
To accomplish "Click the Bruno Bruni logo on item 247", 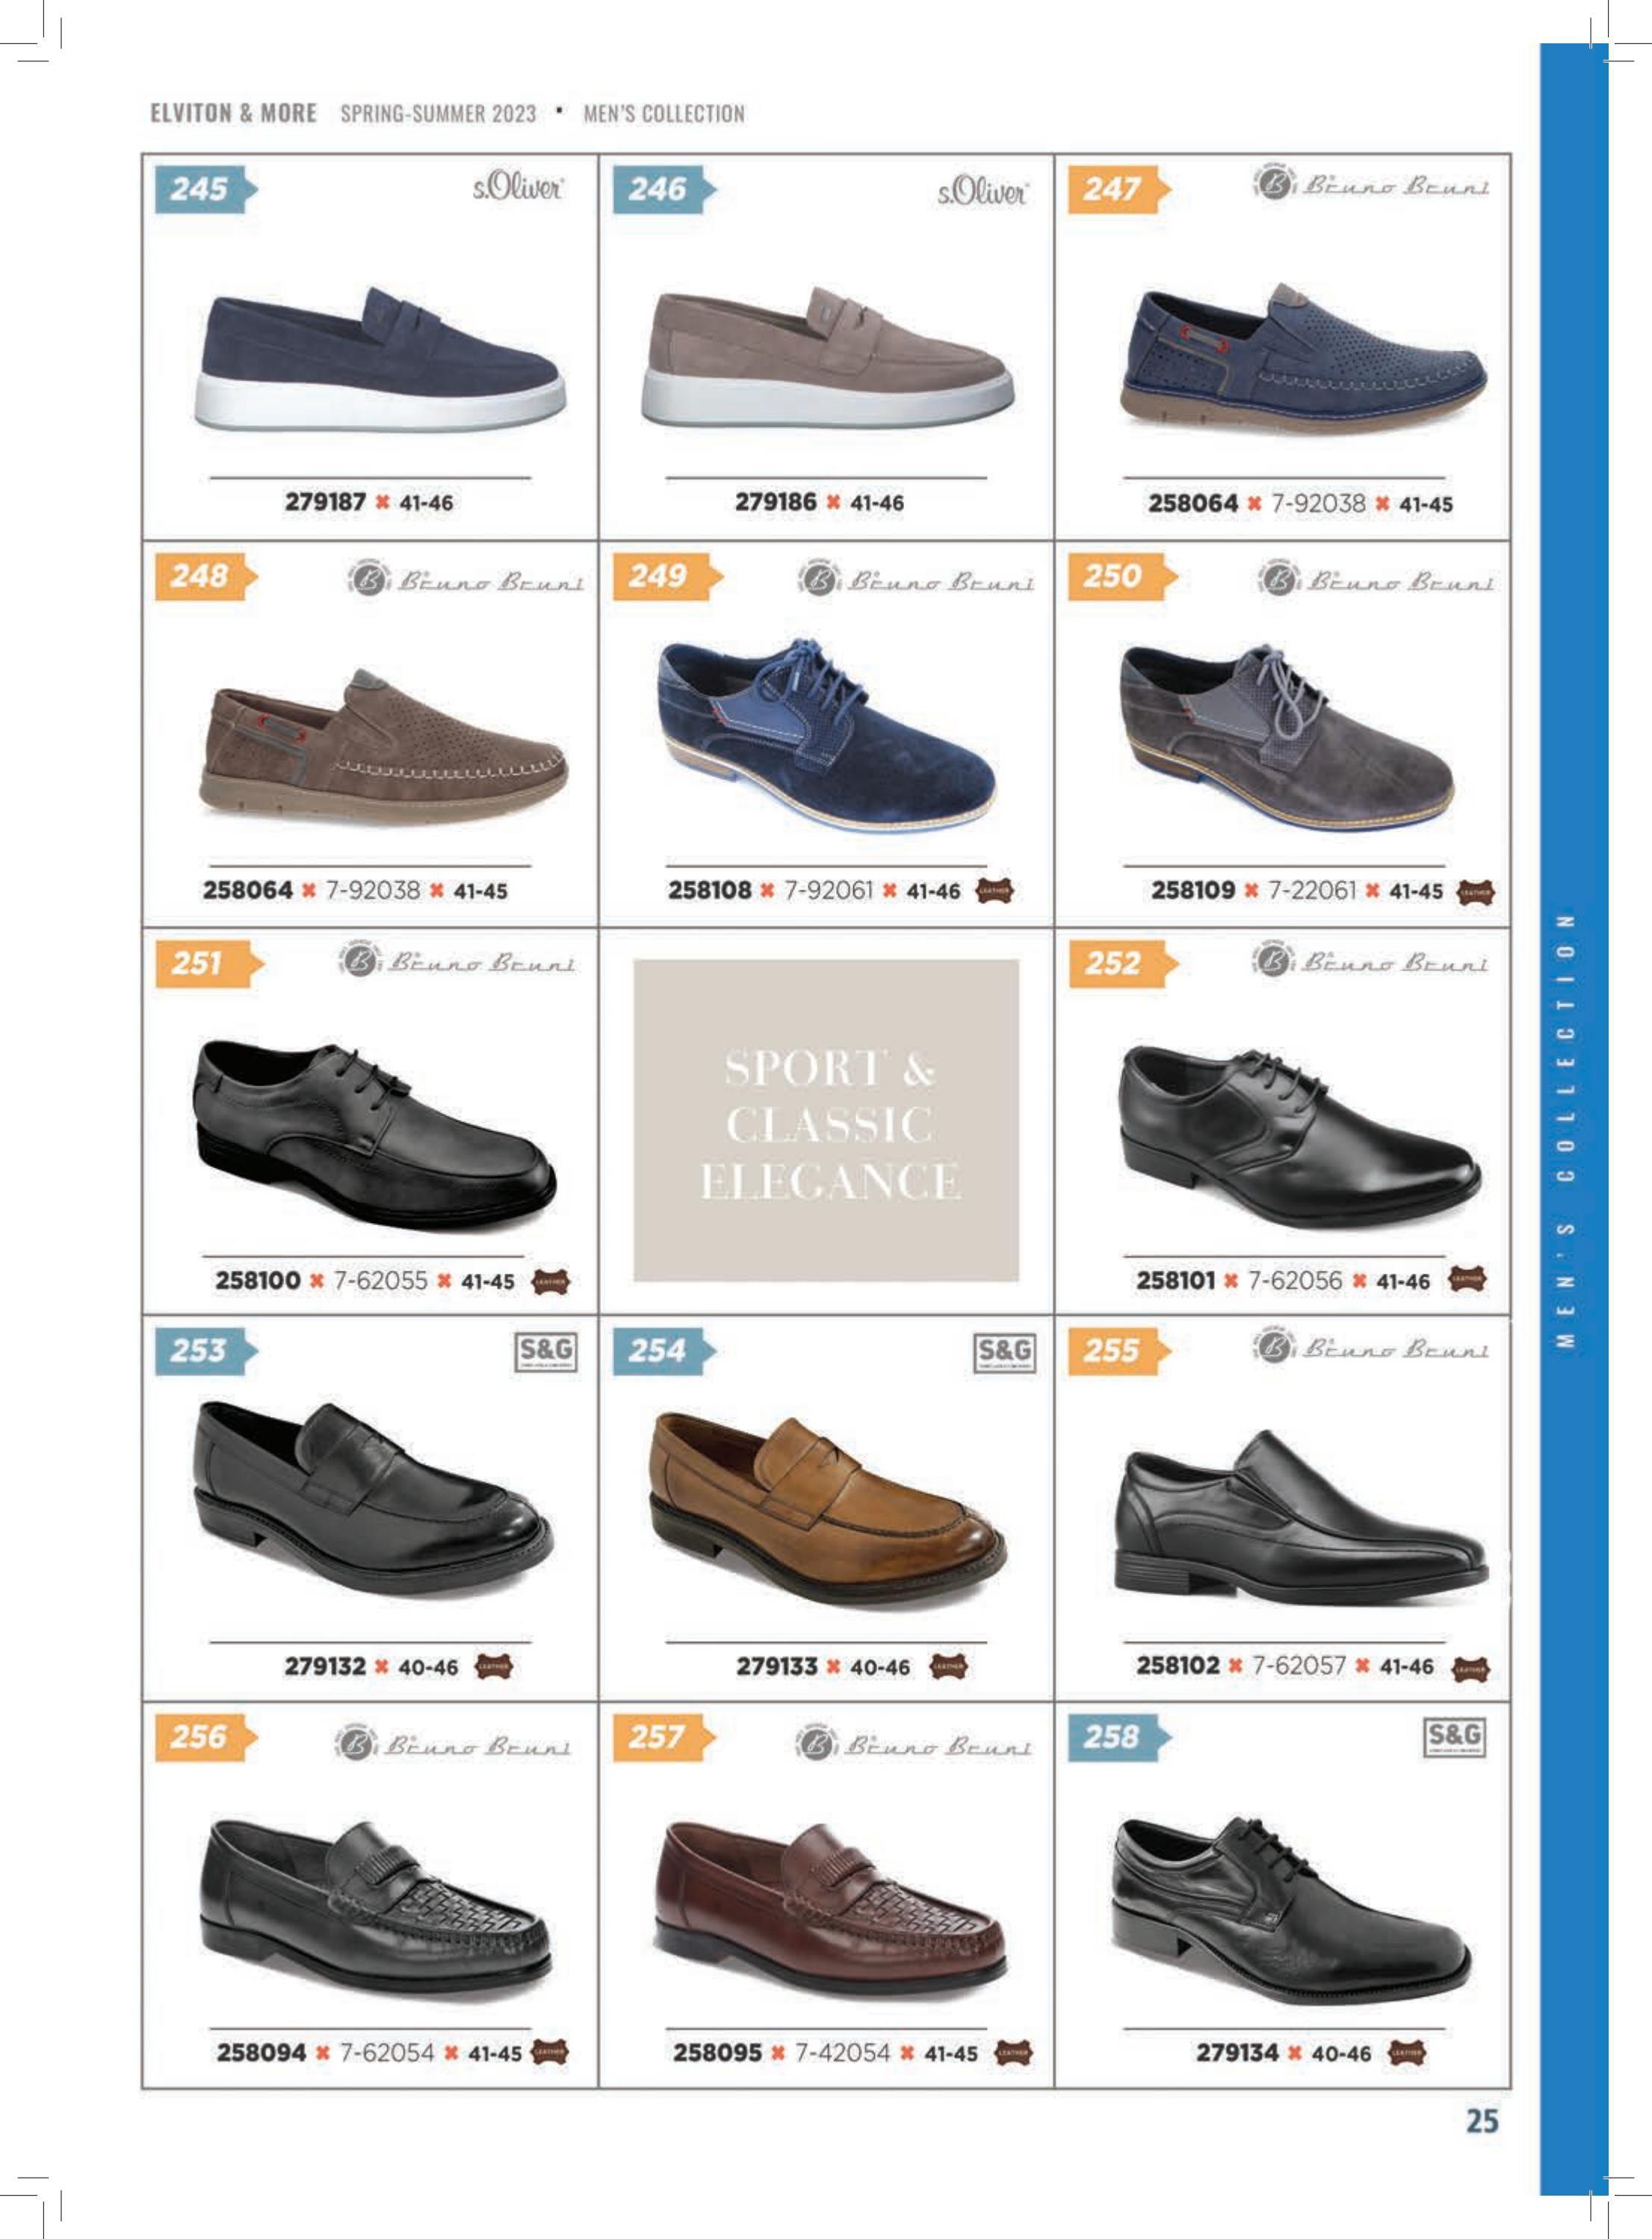I will (1371, 186).
